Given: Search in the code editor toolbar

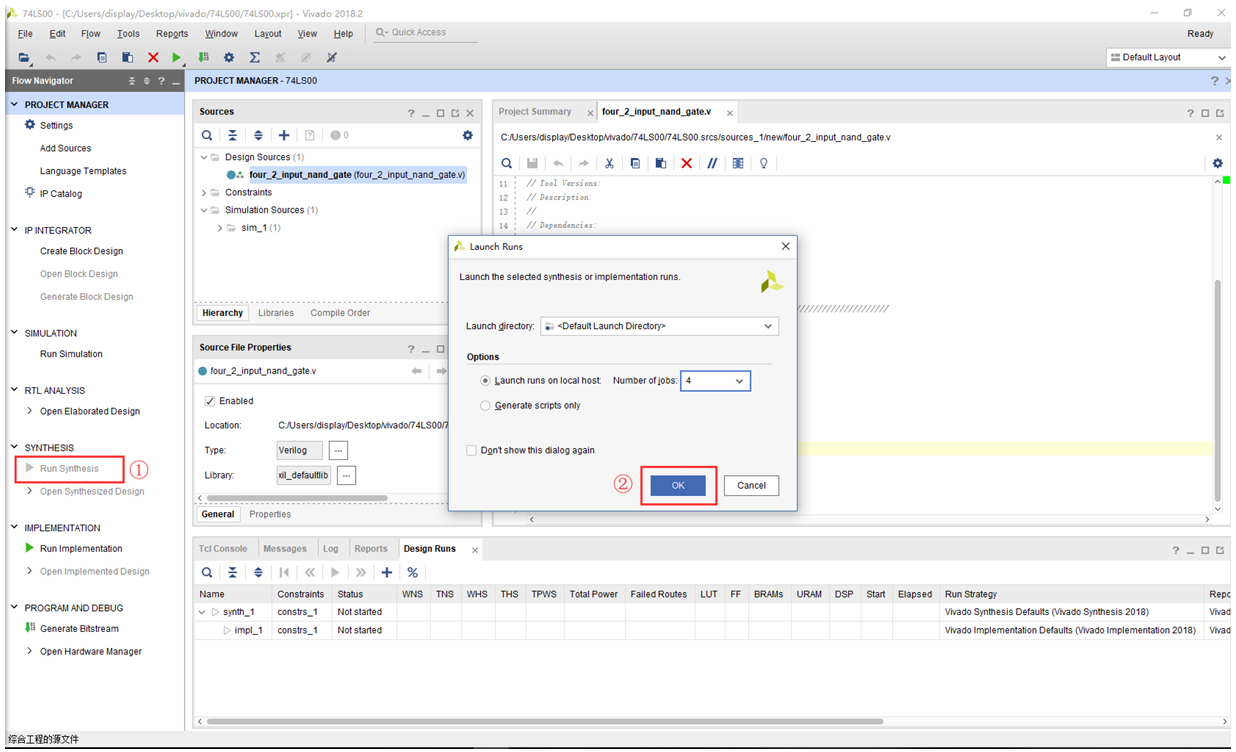Looking at the screenshot, I should click(507, 163).
